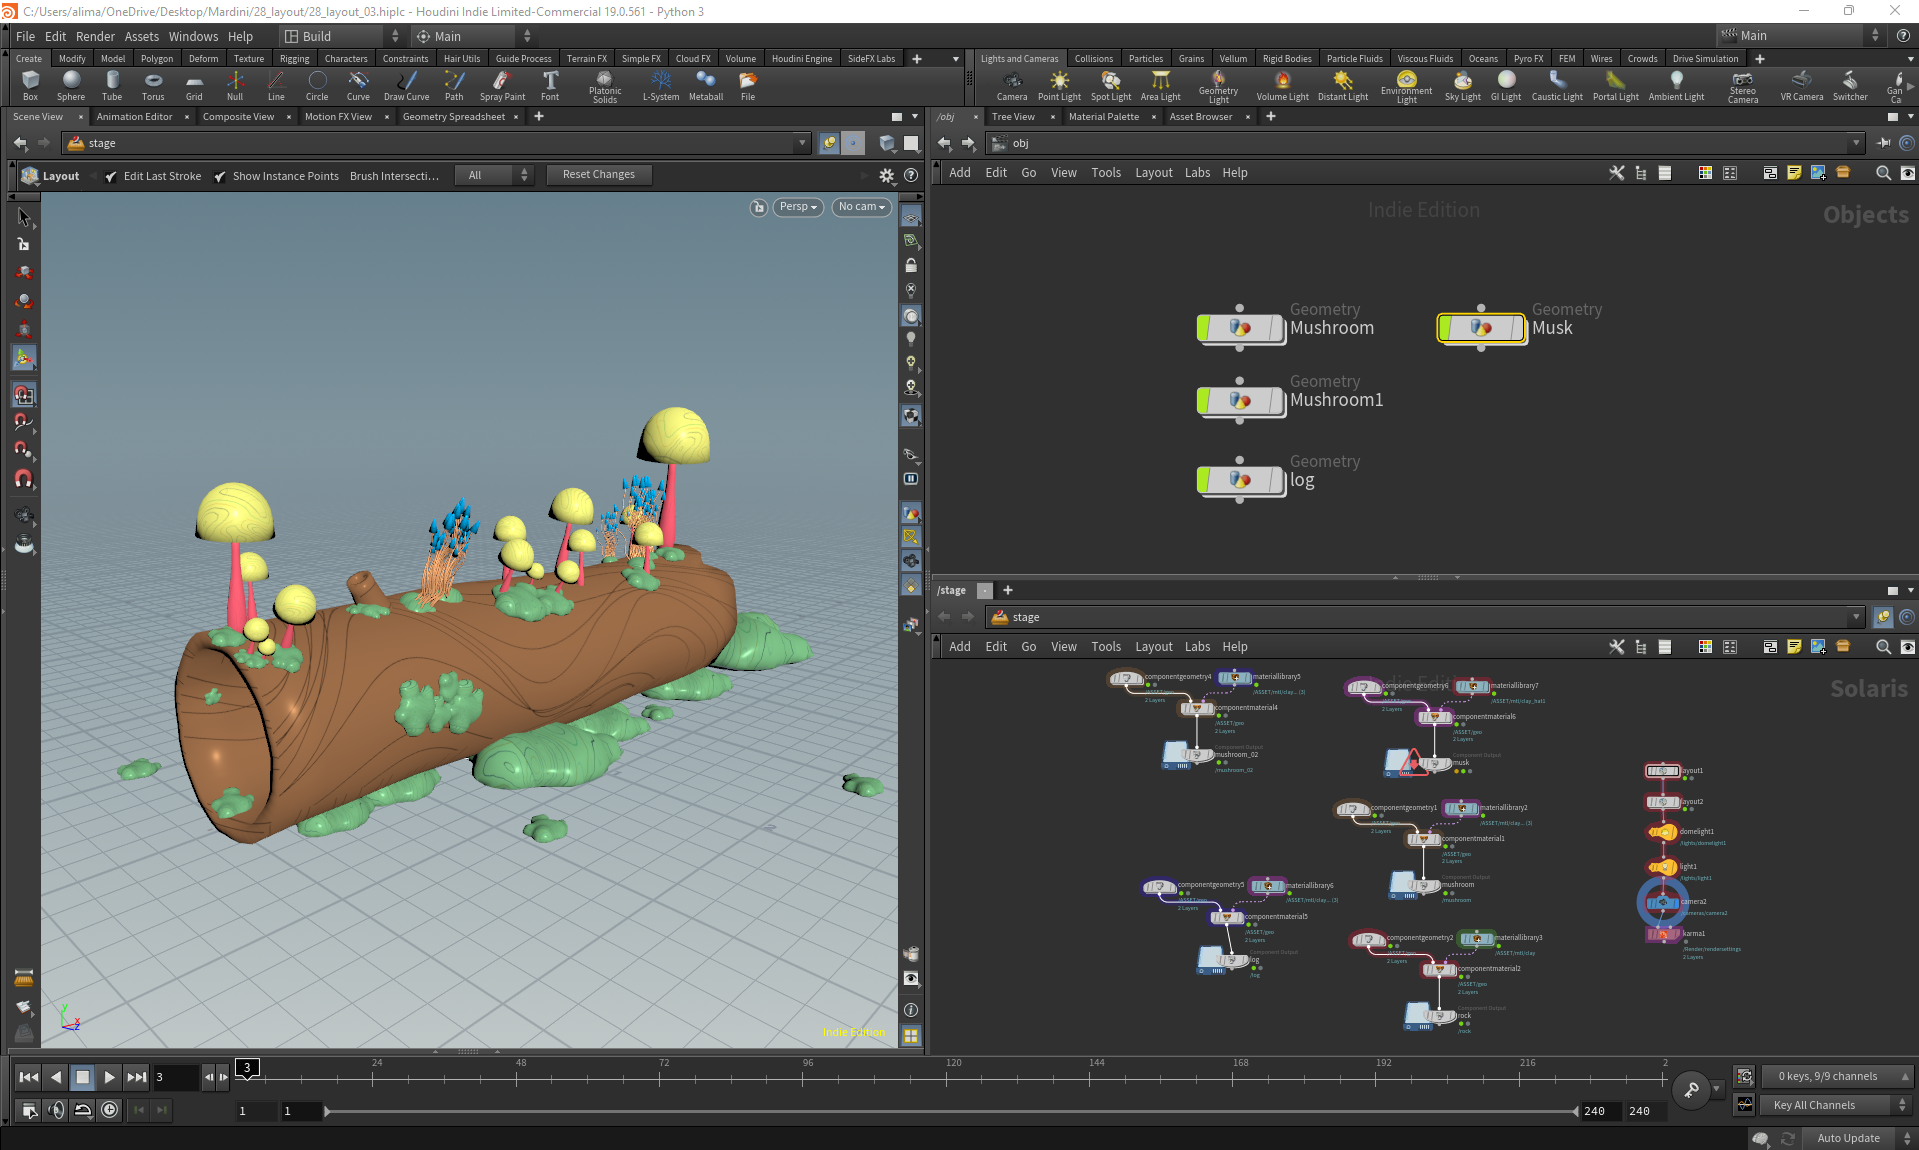
Task: Open the Build desktop dropdown
Action: pyautogui.click(x=342, y=36)
